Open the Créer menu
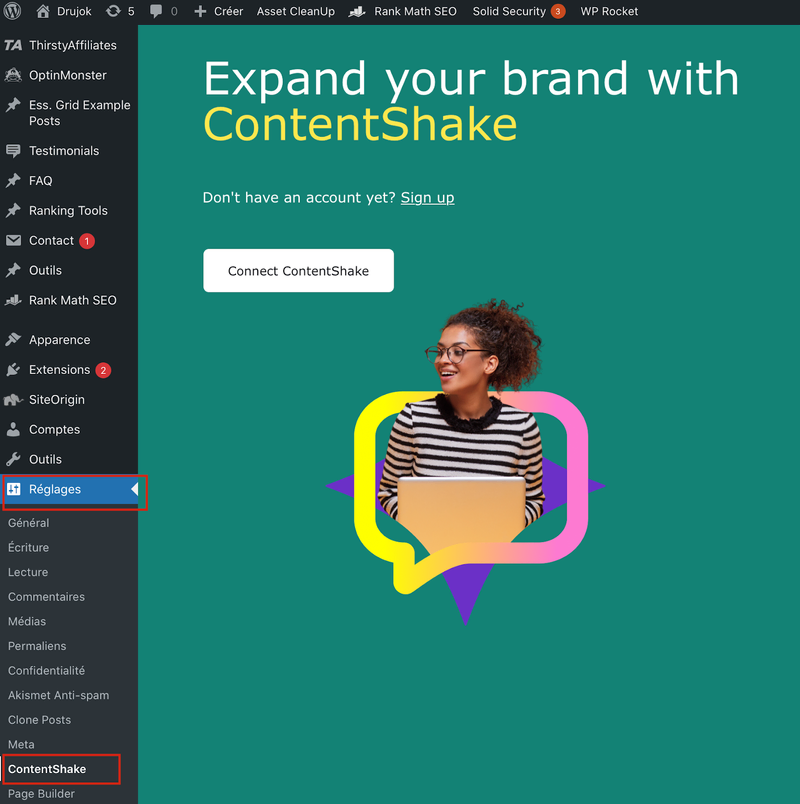 coord(229,11)
